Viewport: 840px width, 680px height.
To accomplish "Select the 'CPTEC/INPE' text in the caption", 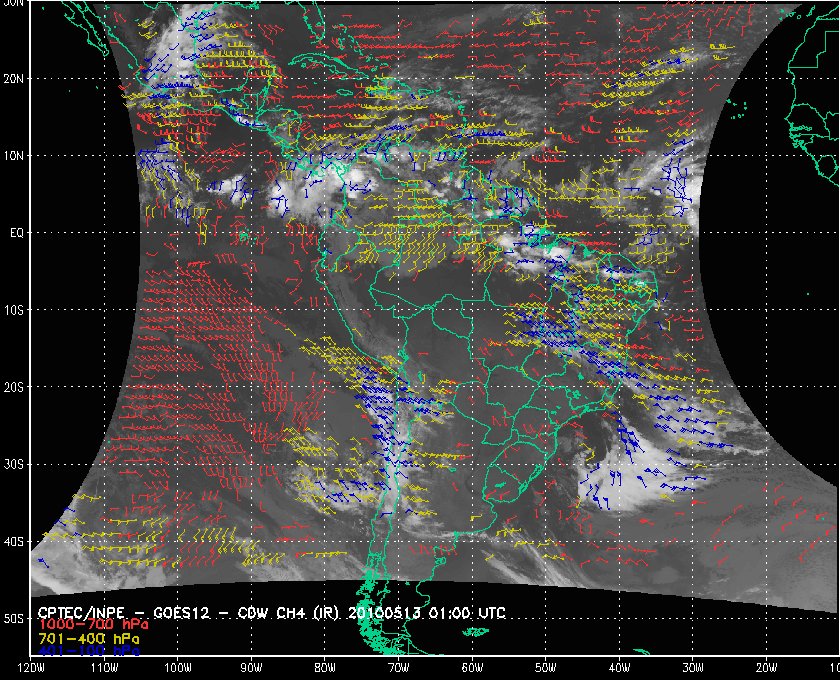I will click(81, 613).
